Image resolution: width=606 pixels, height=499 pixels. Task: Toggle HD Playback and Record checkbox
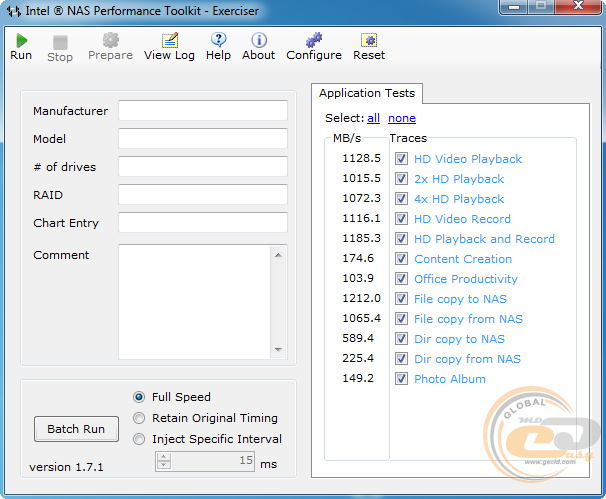pos(401,238)
